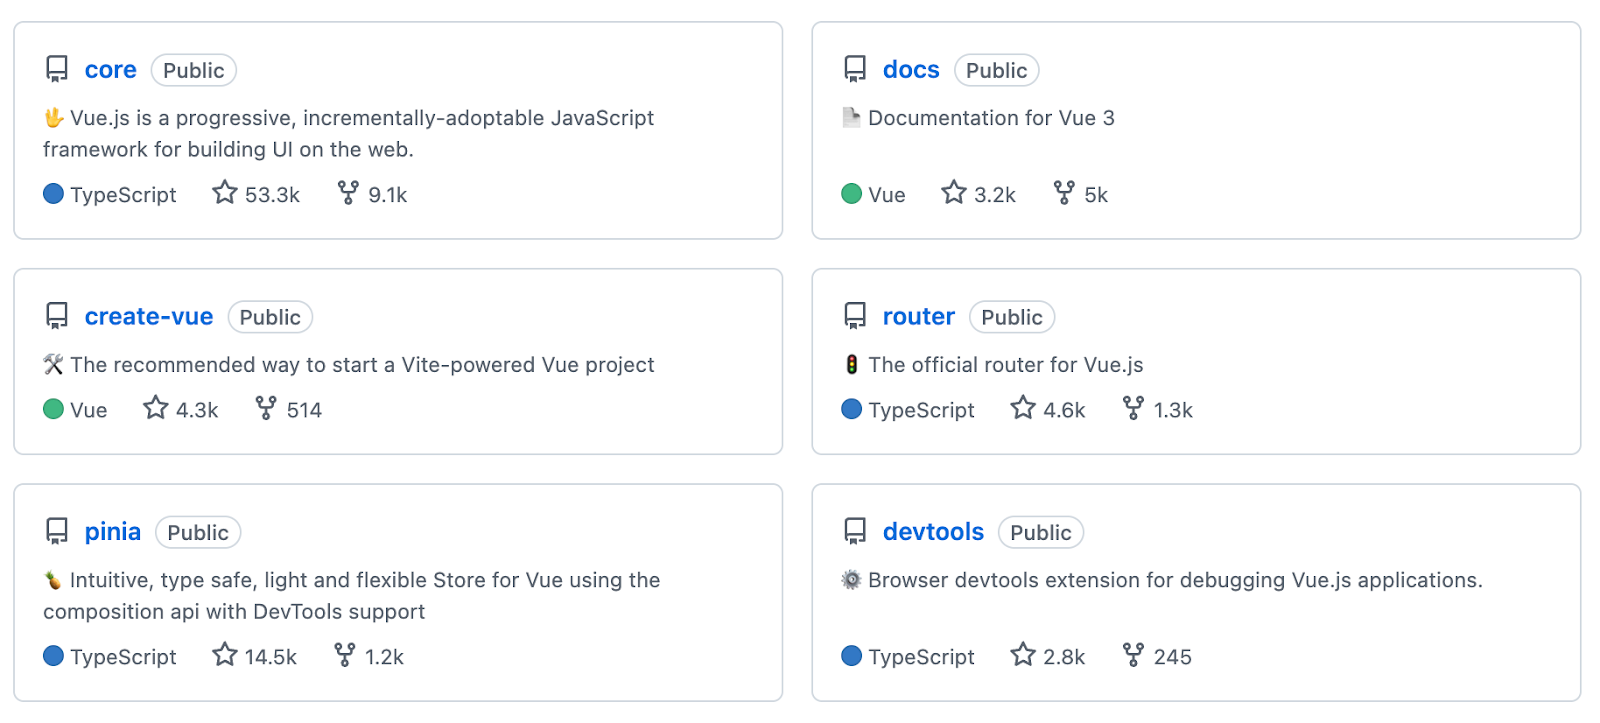
Task: Open the docs repository link
Action: click(911, 70)
